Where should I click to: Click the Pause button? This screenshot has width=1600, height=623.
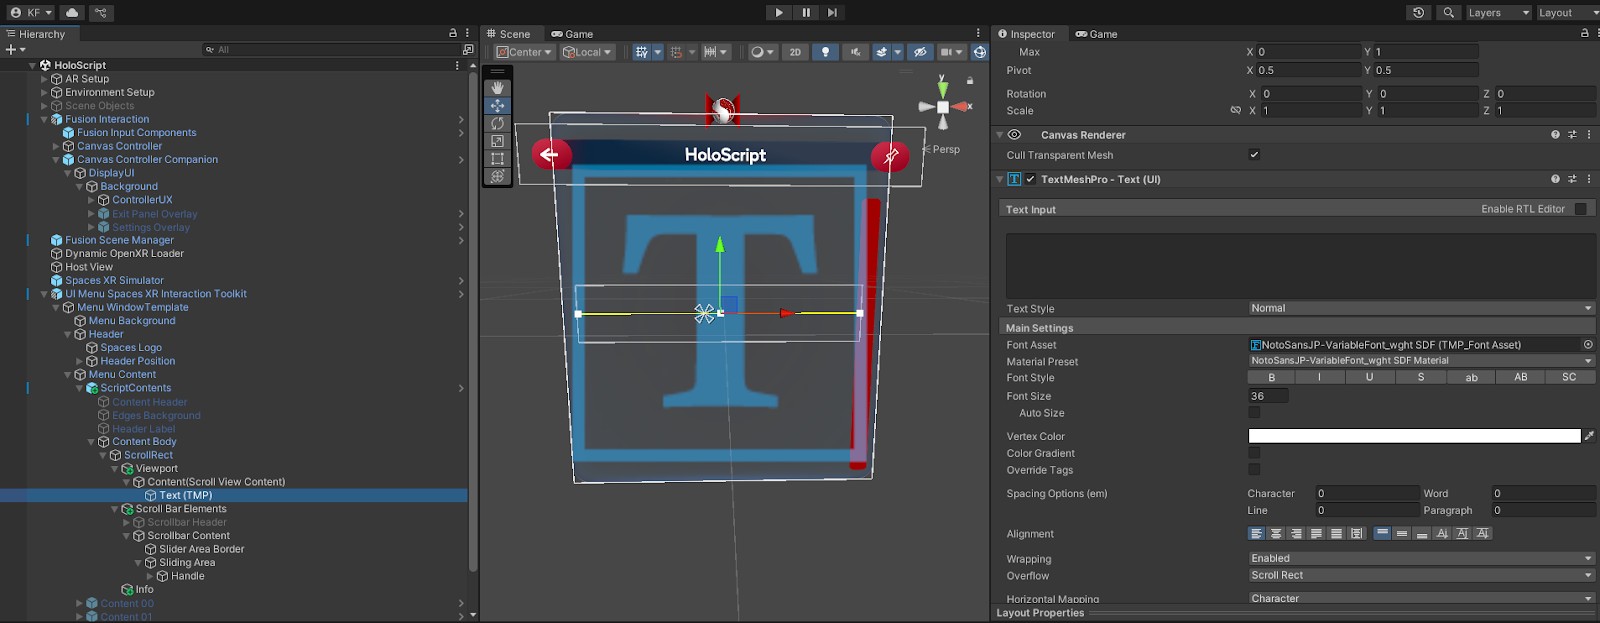806,13
